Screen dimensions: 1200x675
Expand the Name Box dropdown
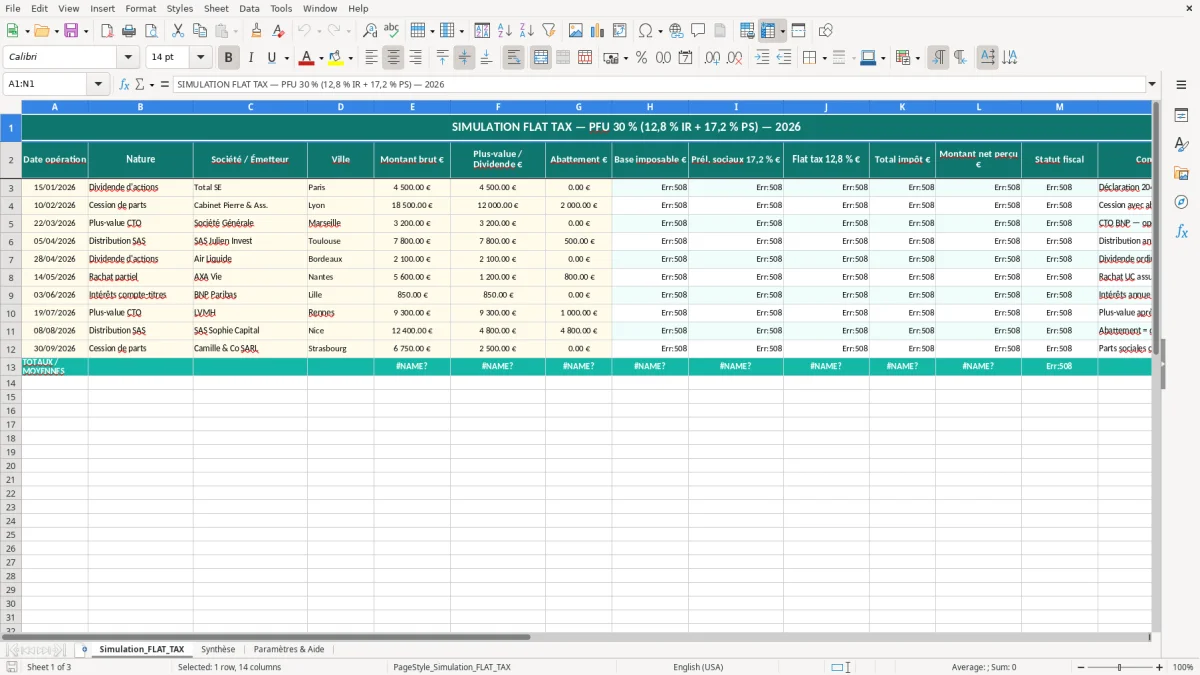[99, 85]
